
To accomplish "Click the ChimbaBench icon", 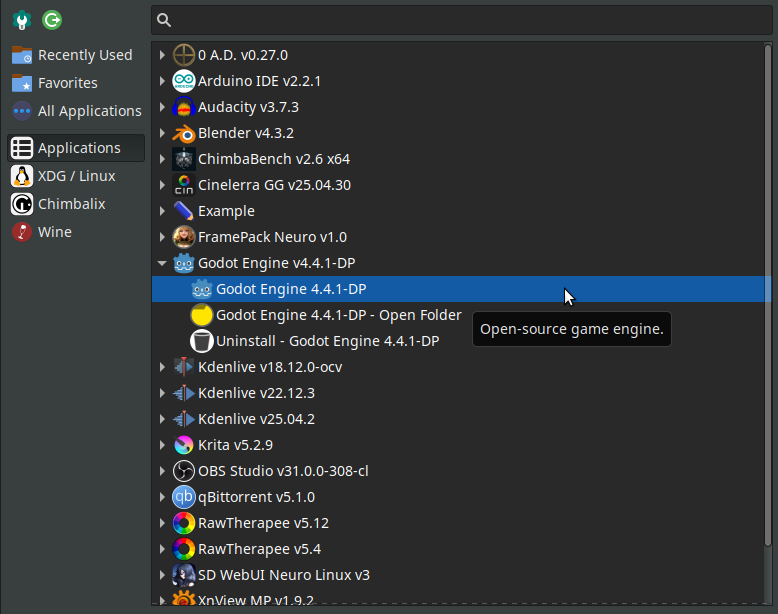I will click(184, 159).
